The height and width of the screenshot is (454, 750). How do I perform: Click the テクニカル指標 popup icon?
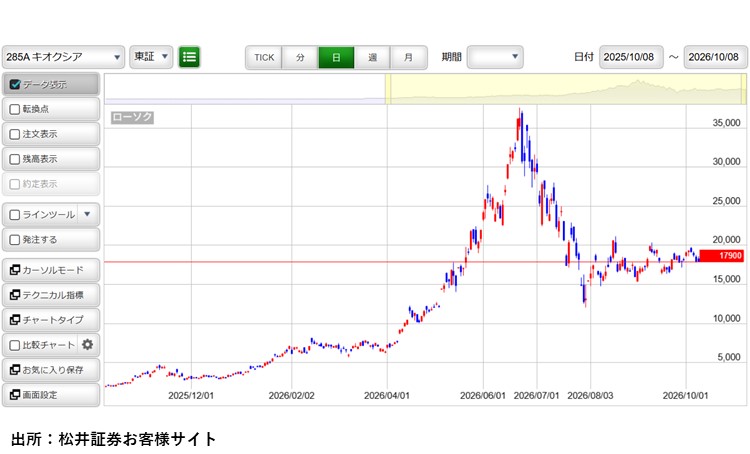pos(15,295)
